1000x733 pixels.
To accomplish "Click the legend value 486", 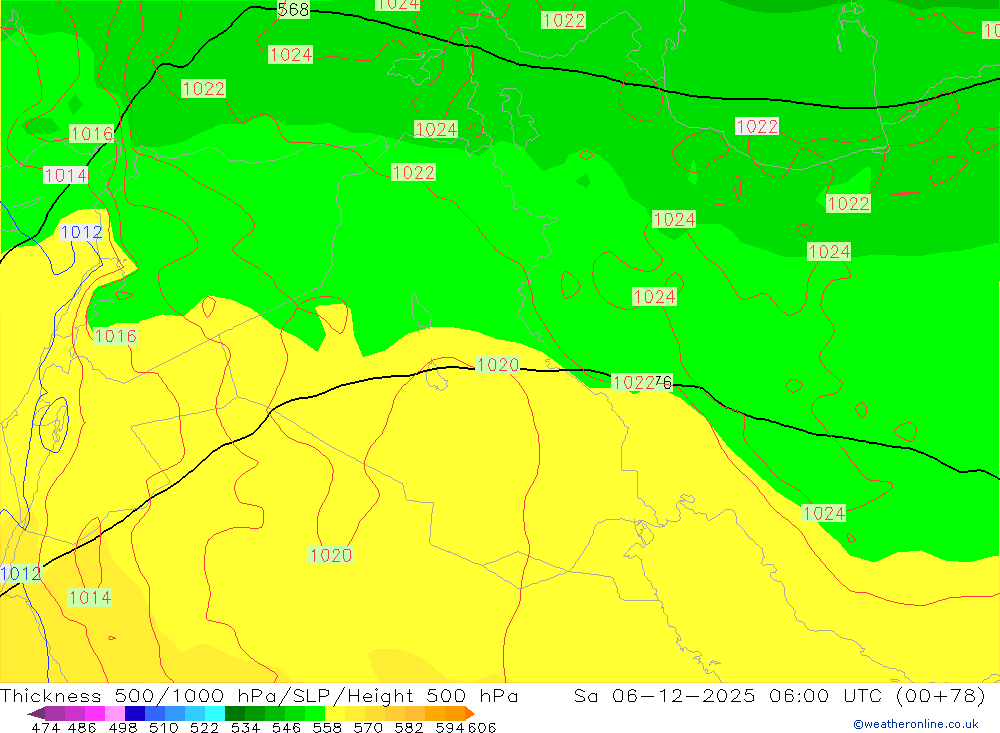I will point(82,727).
